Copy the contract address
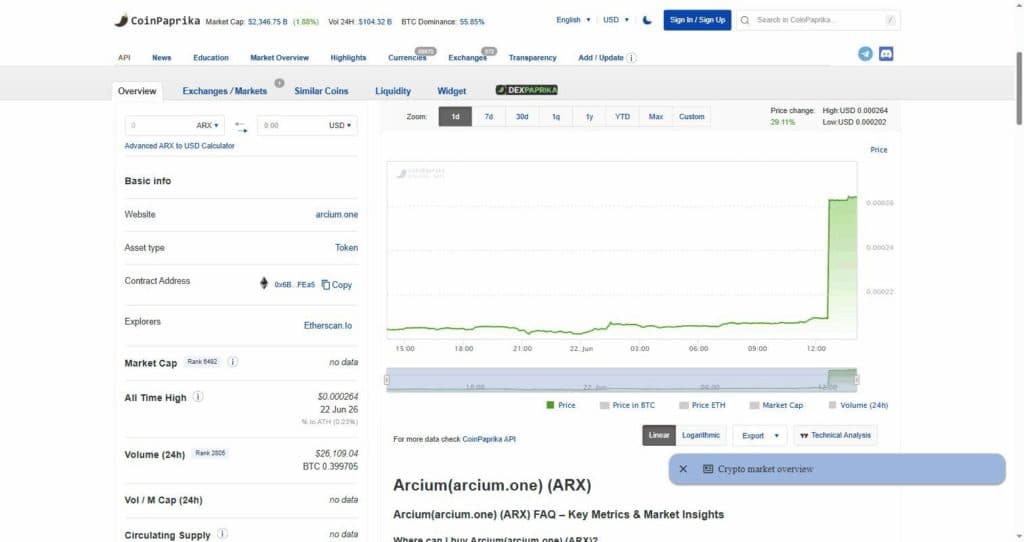 tap(337, 285)
